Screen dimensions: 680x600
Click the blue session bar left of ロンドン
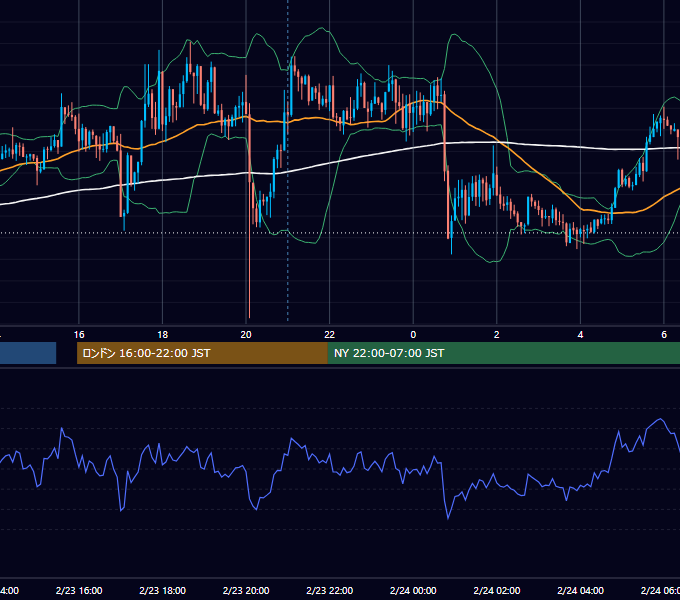point(28,353)
